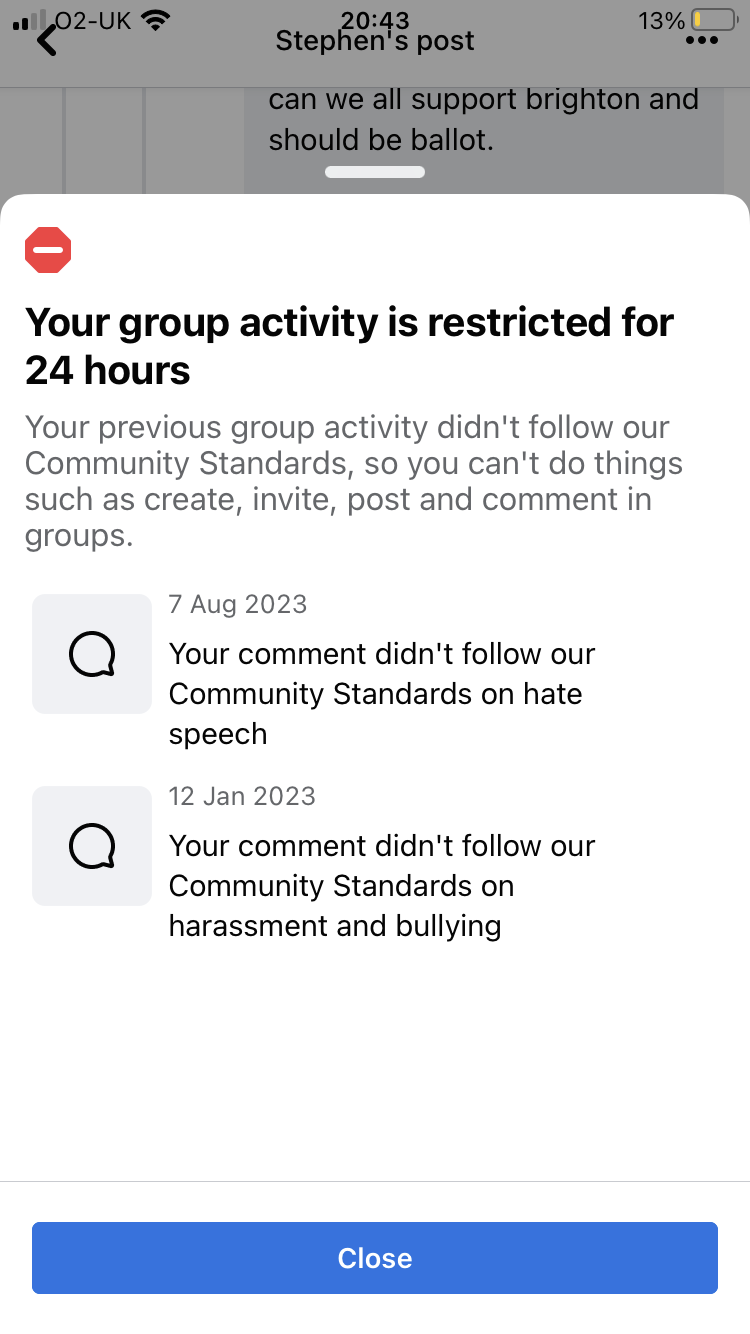This screenshot has width=750, height=1334.
Task: Tap the 20:43 clock in status bar
Action: [375, 19]
